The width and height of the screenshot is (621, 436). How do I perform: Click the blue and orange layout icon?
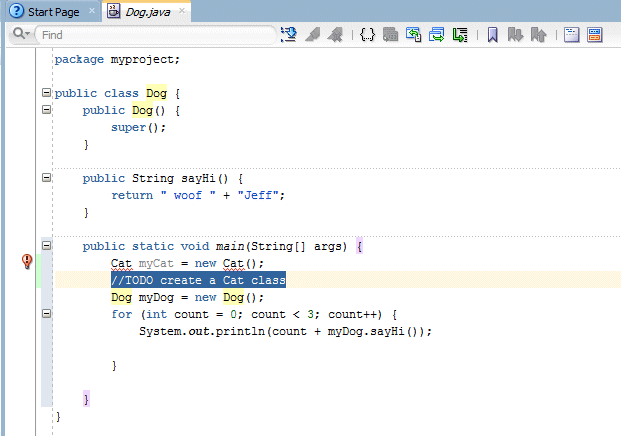[594, 34]
